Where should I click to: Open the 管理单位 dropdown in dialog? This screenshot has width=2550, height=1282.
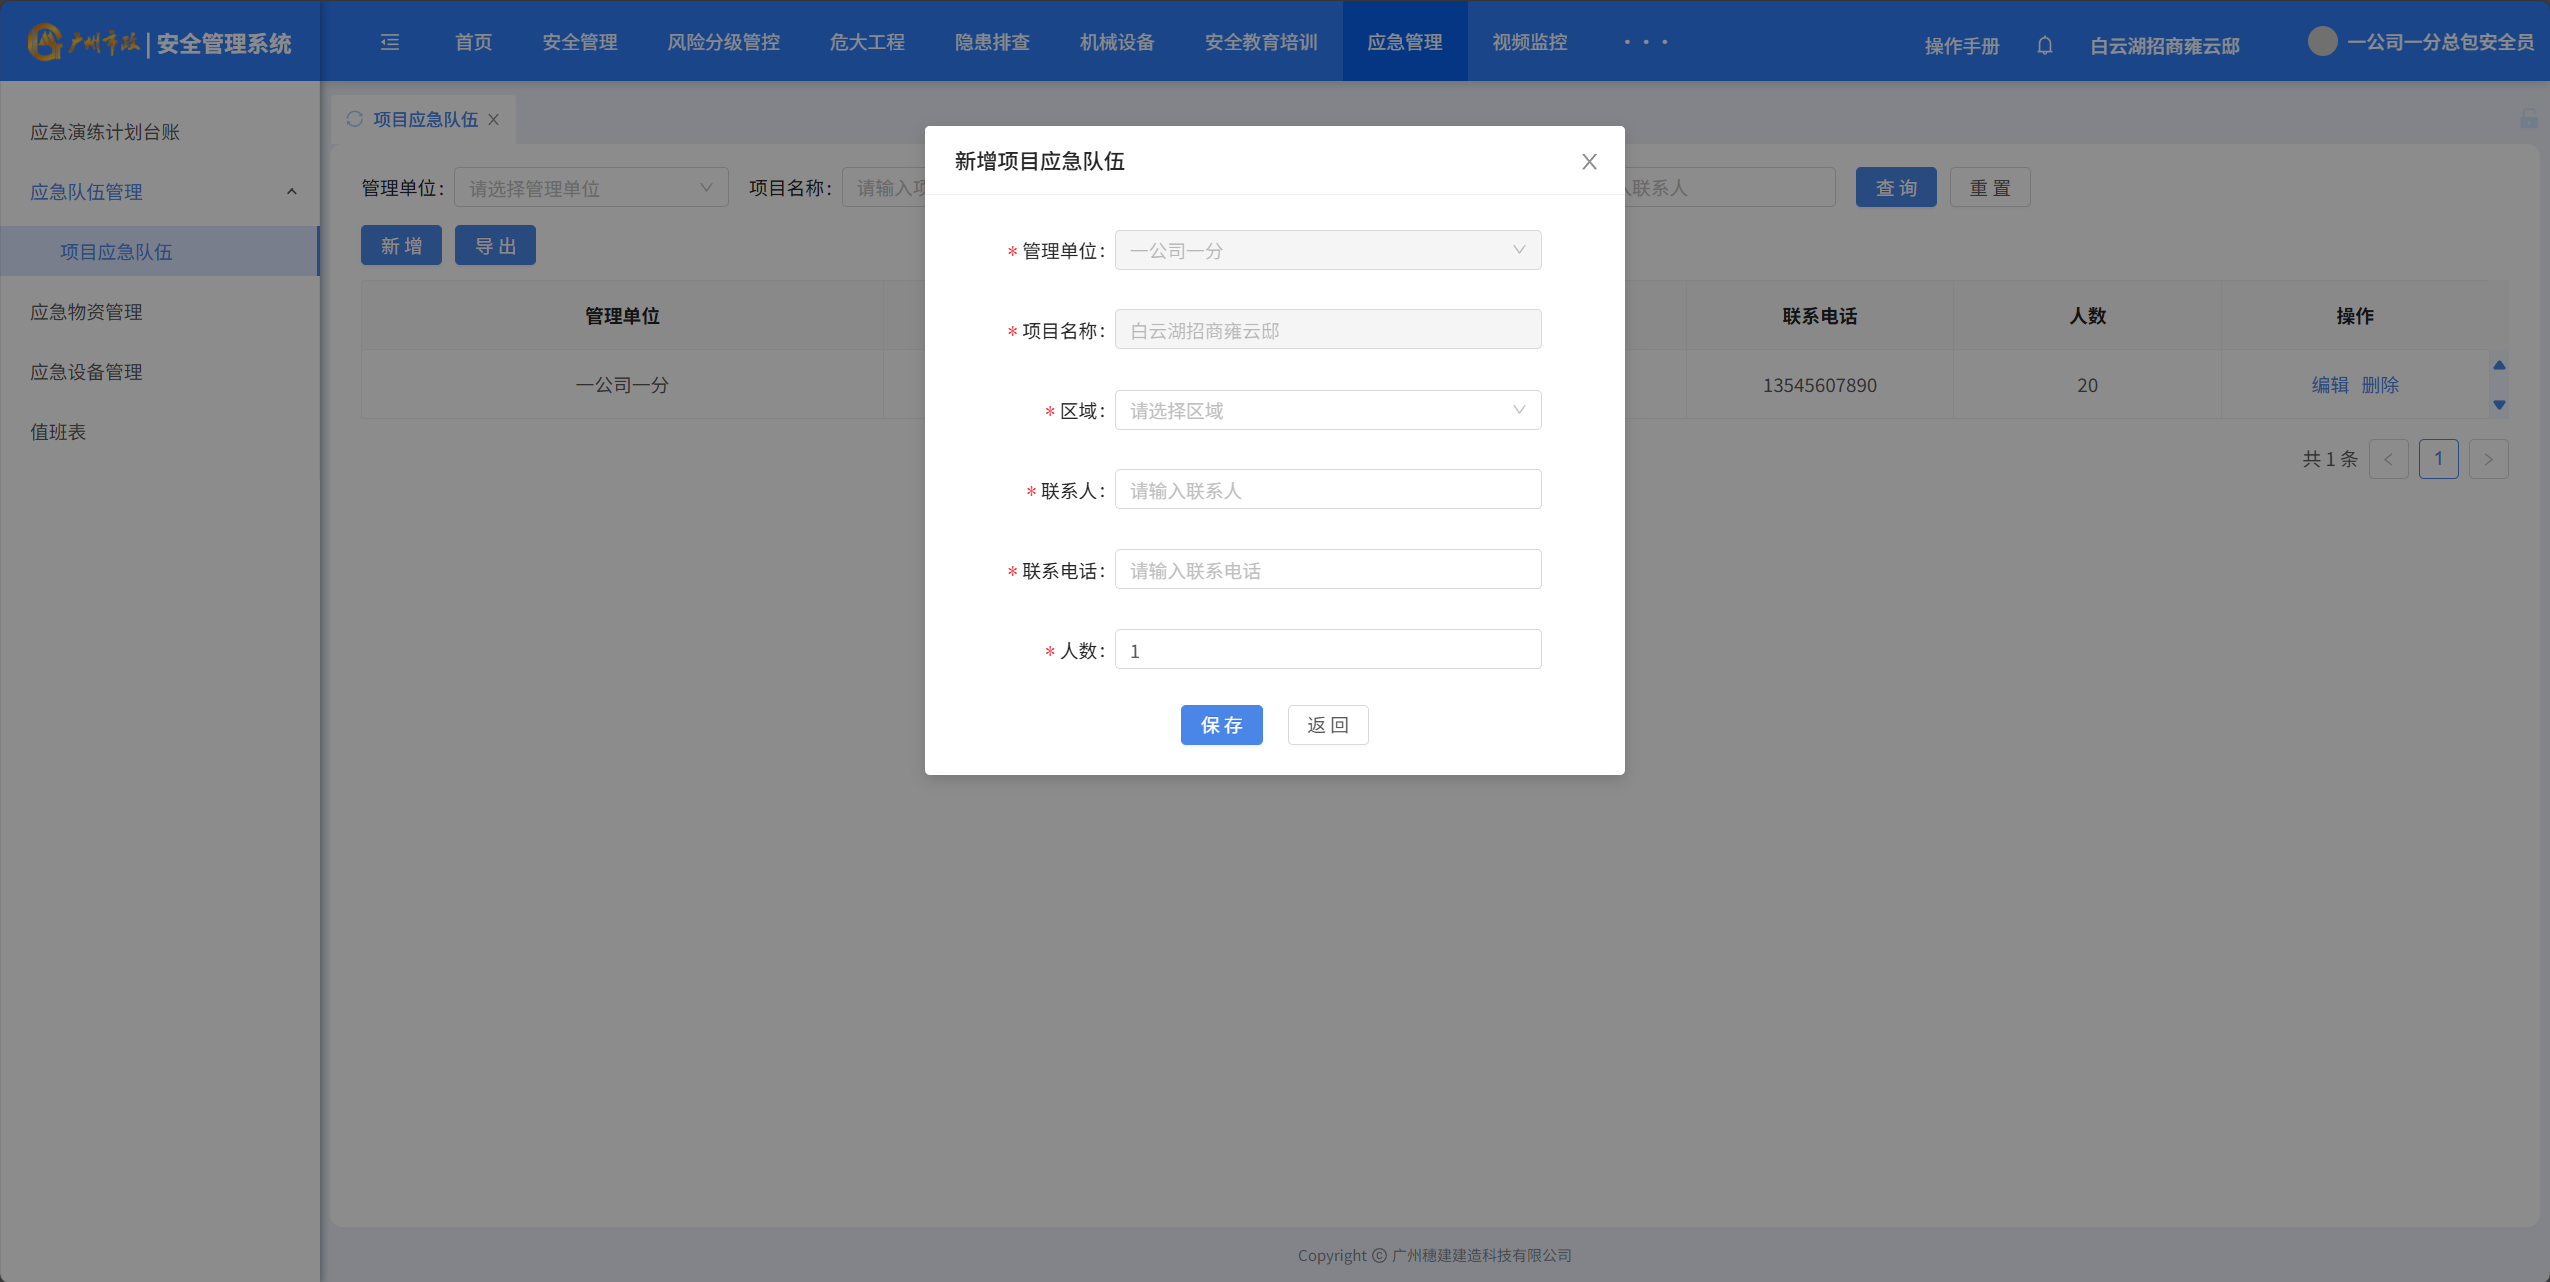click(x=1327, y=250)
